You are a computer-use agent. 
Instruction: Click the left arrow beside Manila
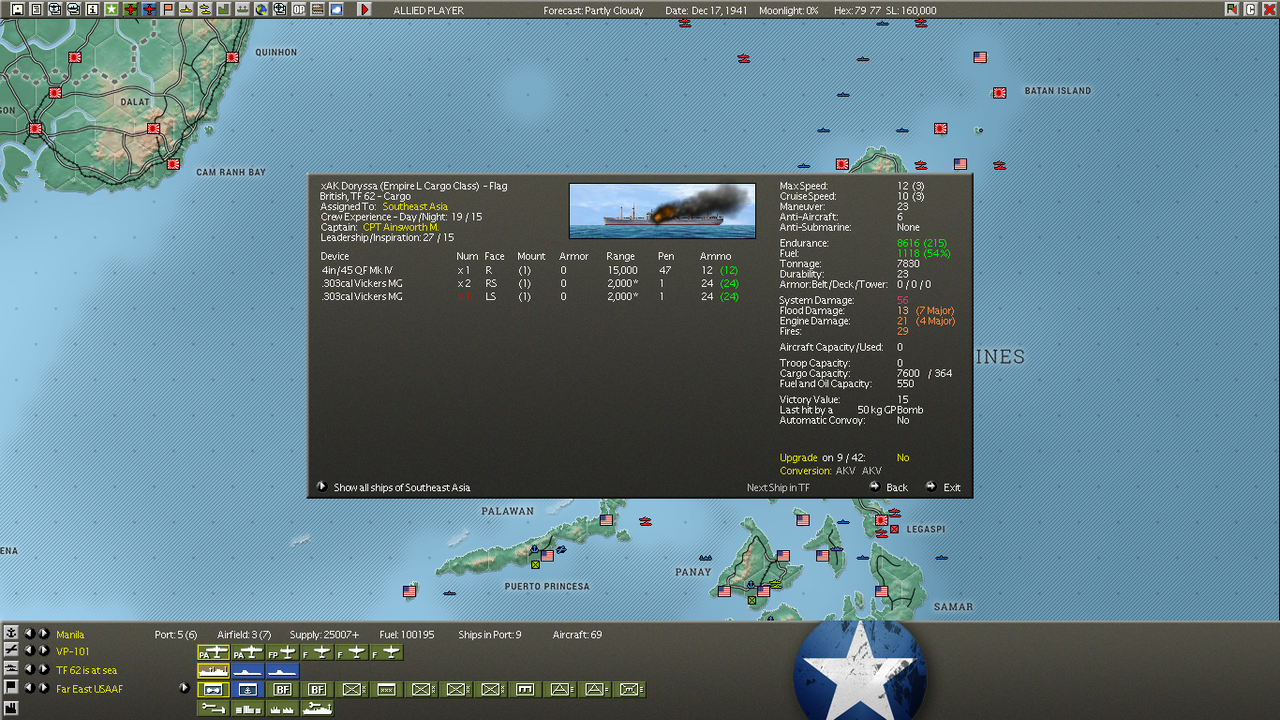tap(29, 634)
